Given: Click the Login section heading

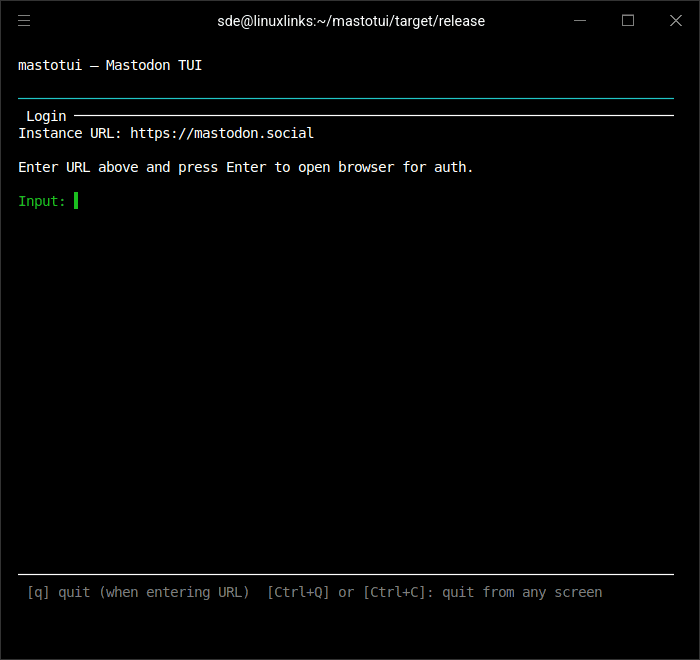Looking at the screenshot, I should (x=46, y=116).
